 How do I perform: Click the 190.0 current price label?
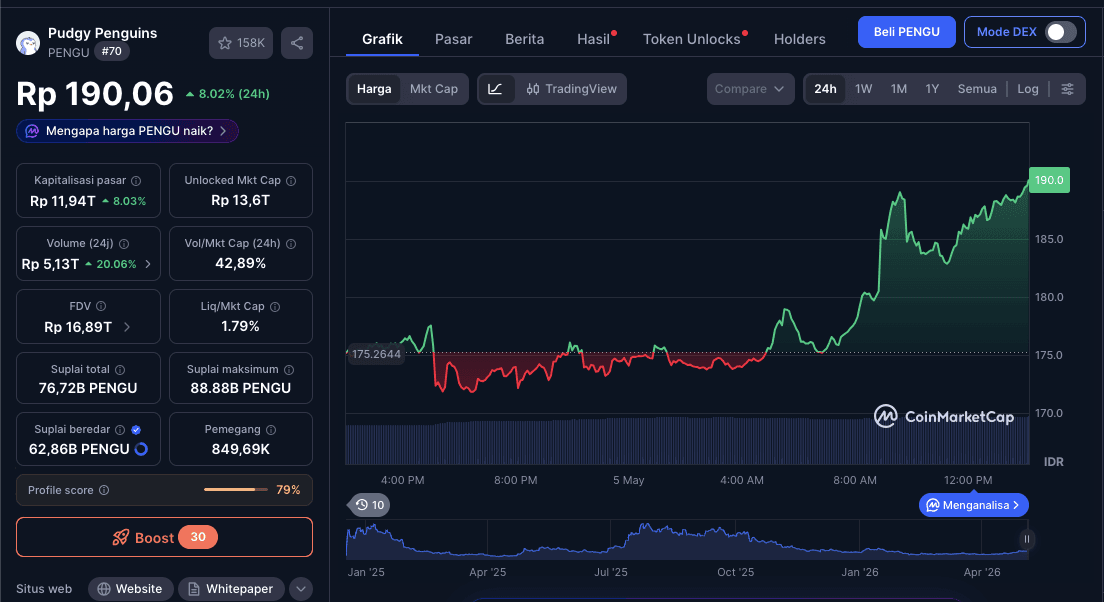tap(1049, 180)
